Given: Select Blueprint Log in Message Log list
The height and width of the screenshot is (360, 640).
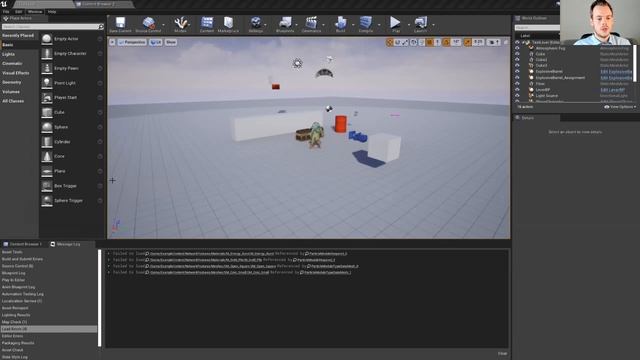Looking at the screenshot, I should click(13, 273).
